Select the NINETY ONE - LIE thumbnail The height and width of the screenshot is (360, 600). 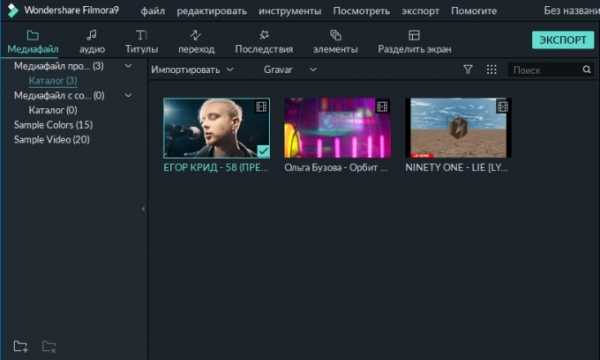[458, 128]
